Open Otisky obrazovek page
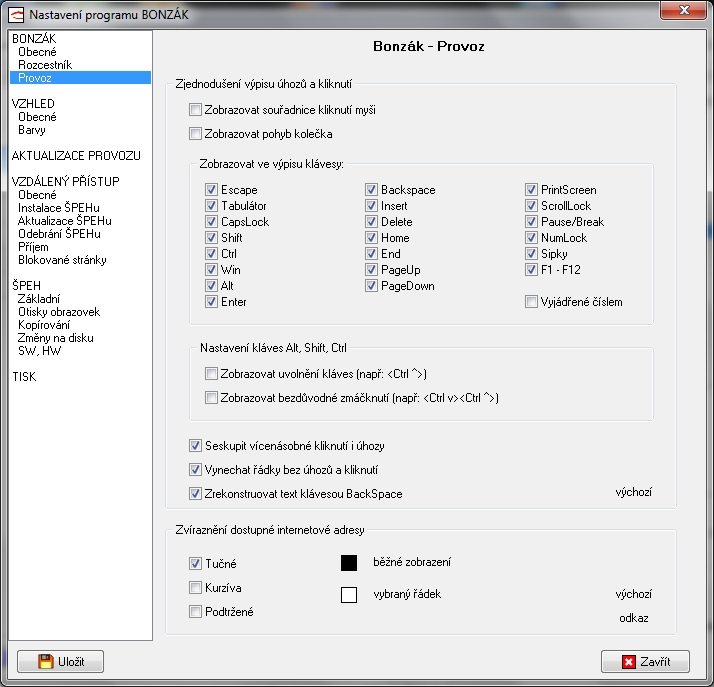 tap(59, 312)
